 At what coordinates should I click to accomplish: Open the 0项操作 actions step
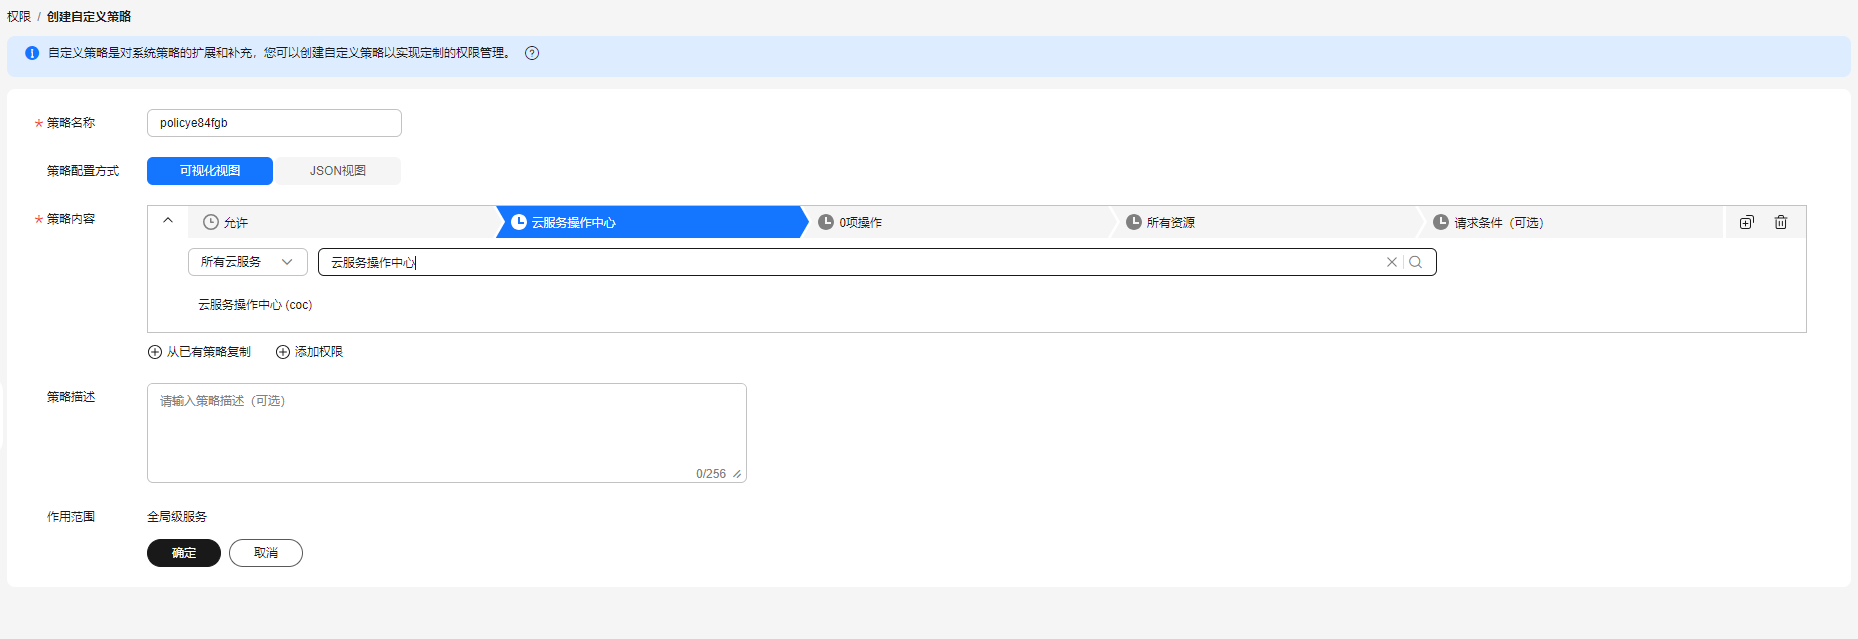[957, 222]
